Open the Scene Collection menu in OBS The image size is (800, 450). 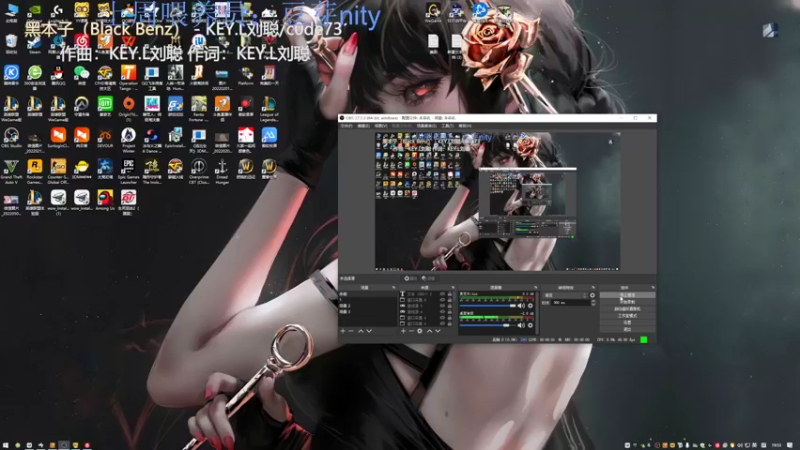click(x=427, y=126)
